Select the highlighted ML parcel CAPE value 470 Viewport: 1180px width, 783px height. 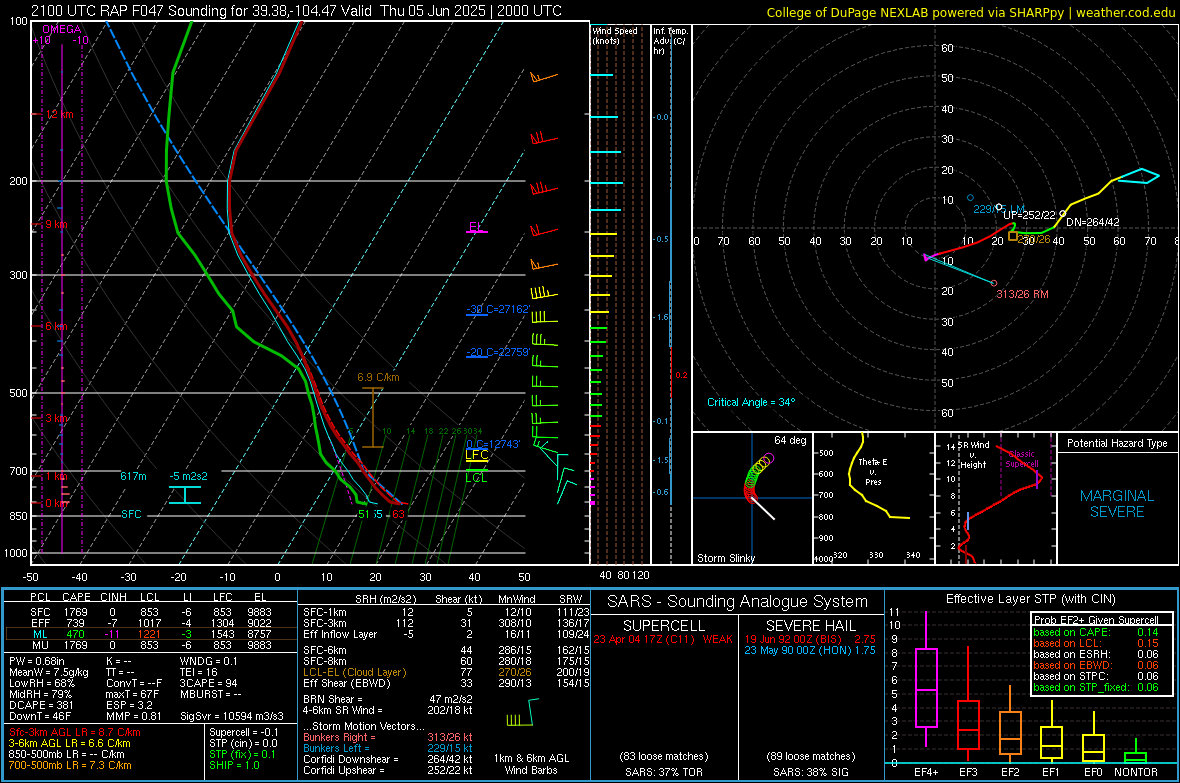[75, 634]
